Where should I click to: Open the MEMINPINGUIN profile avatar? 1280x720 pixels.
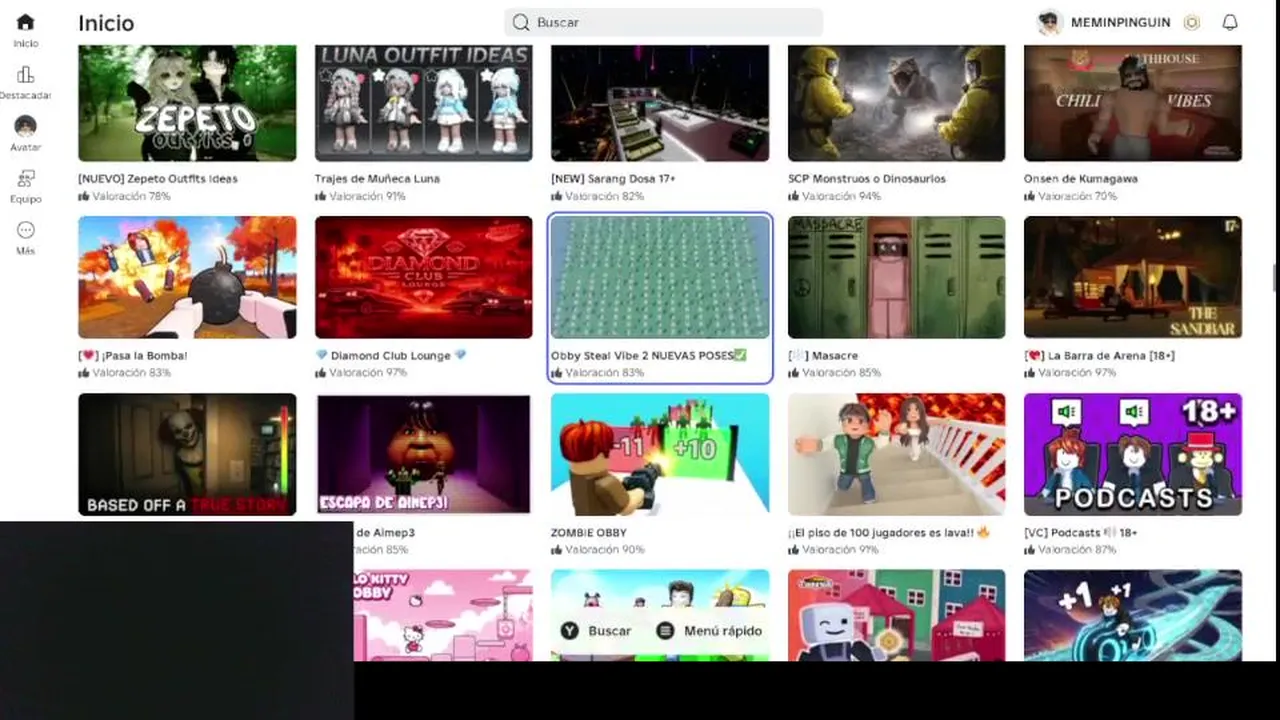pyautogui.click(x=1049, y=22)
